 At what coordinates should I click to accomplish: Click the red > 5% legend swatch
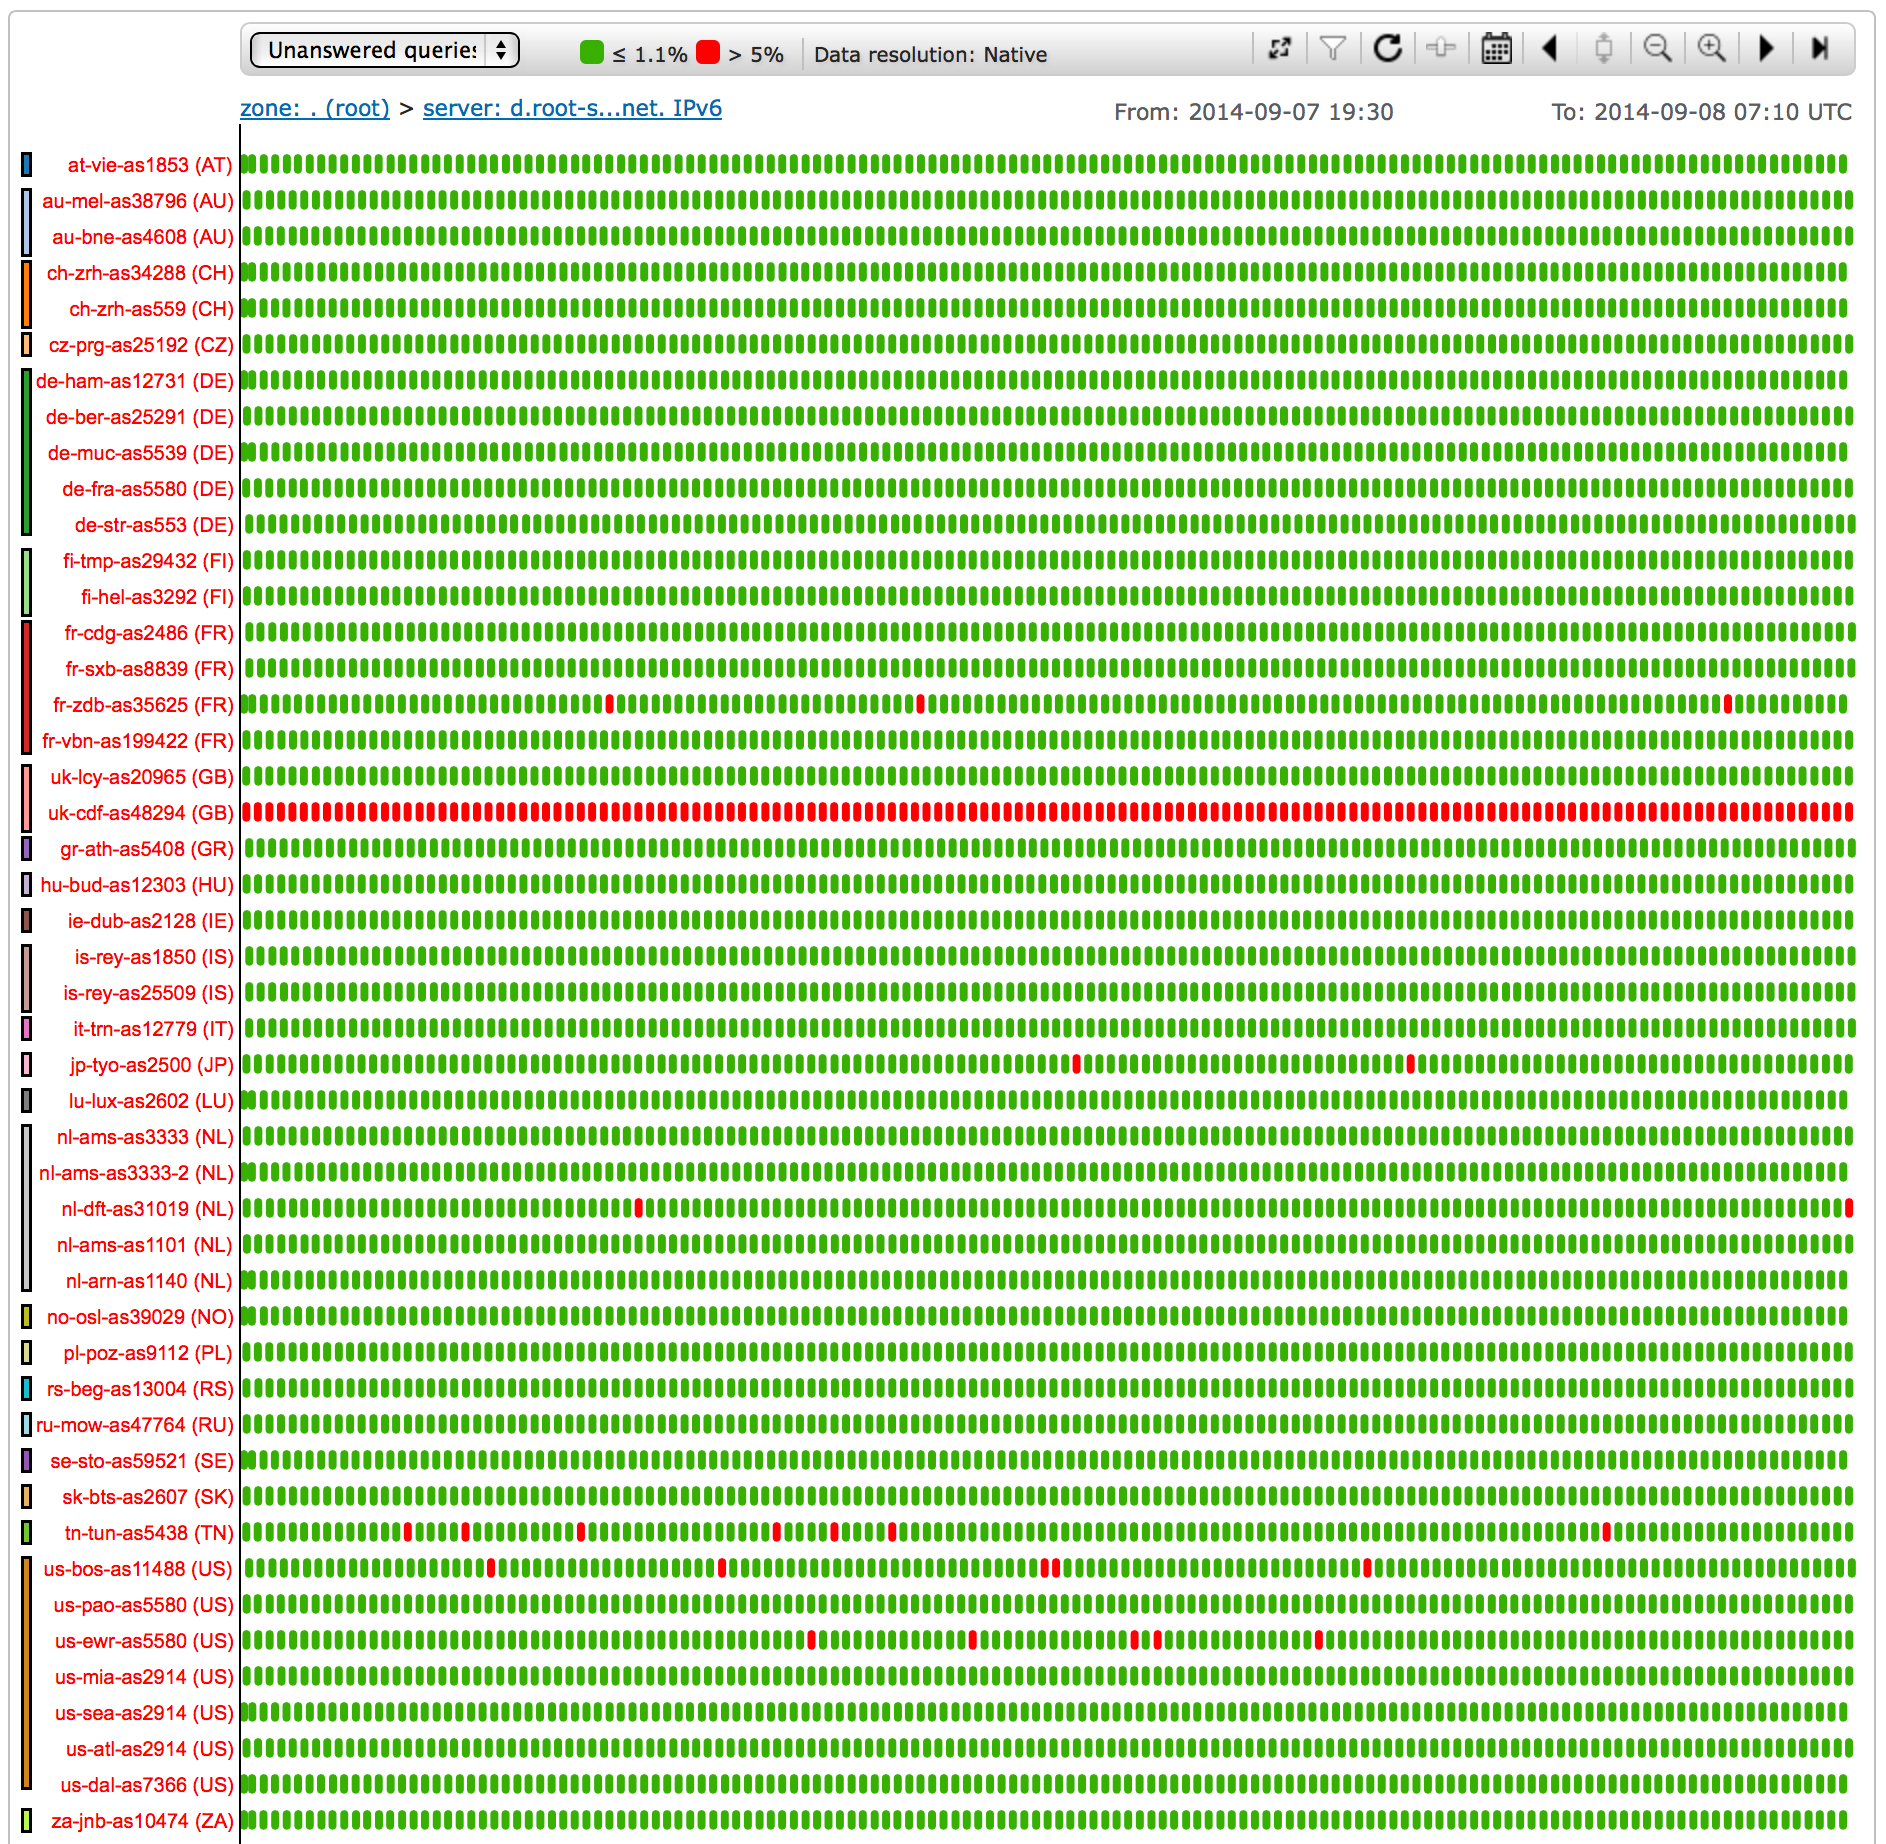pos(708,53)
